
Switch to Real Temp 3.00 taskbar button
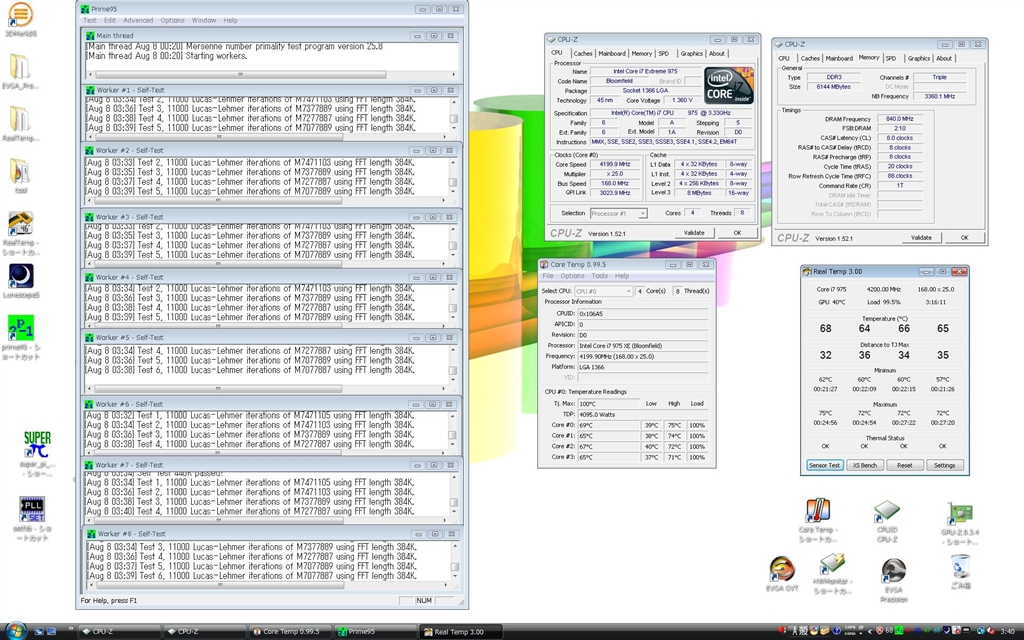[460, 632]
